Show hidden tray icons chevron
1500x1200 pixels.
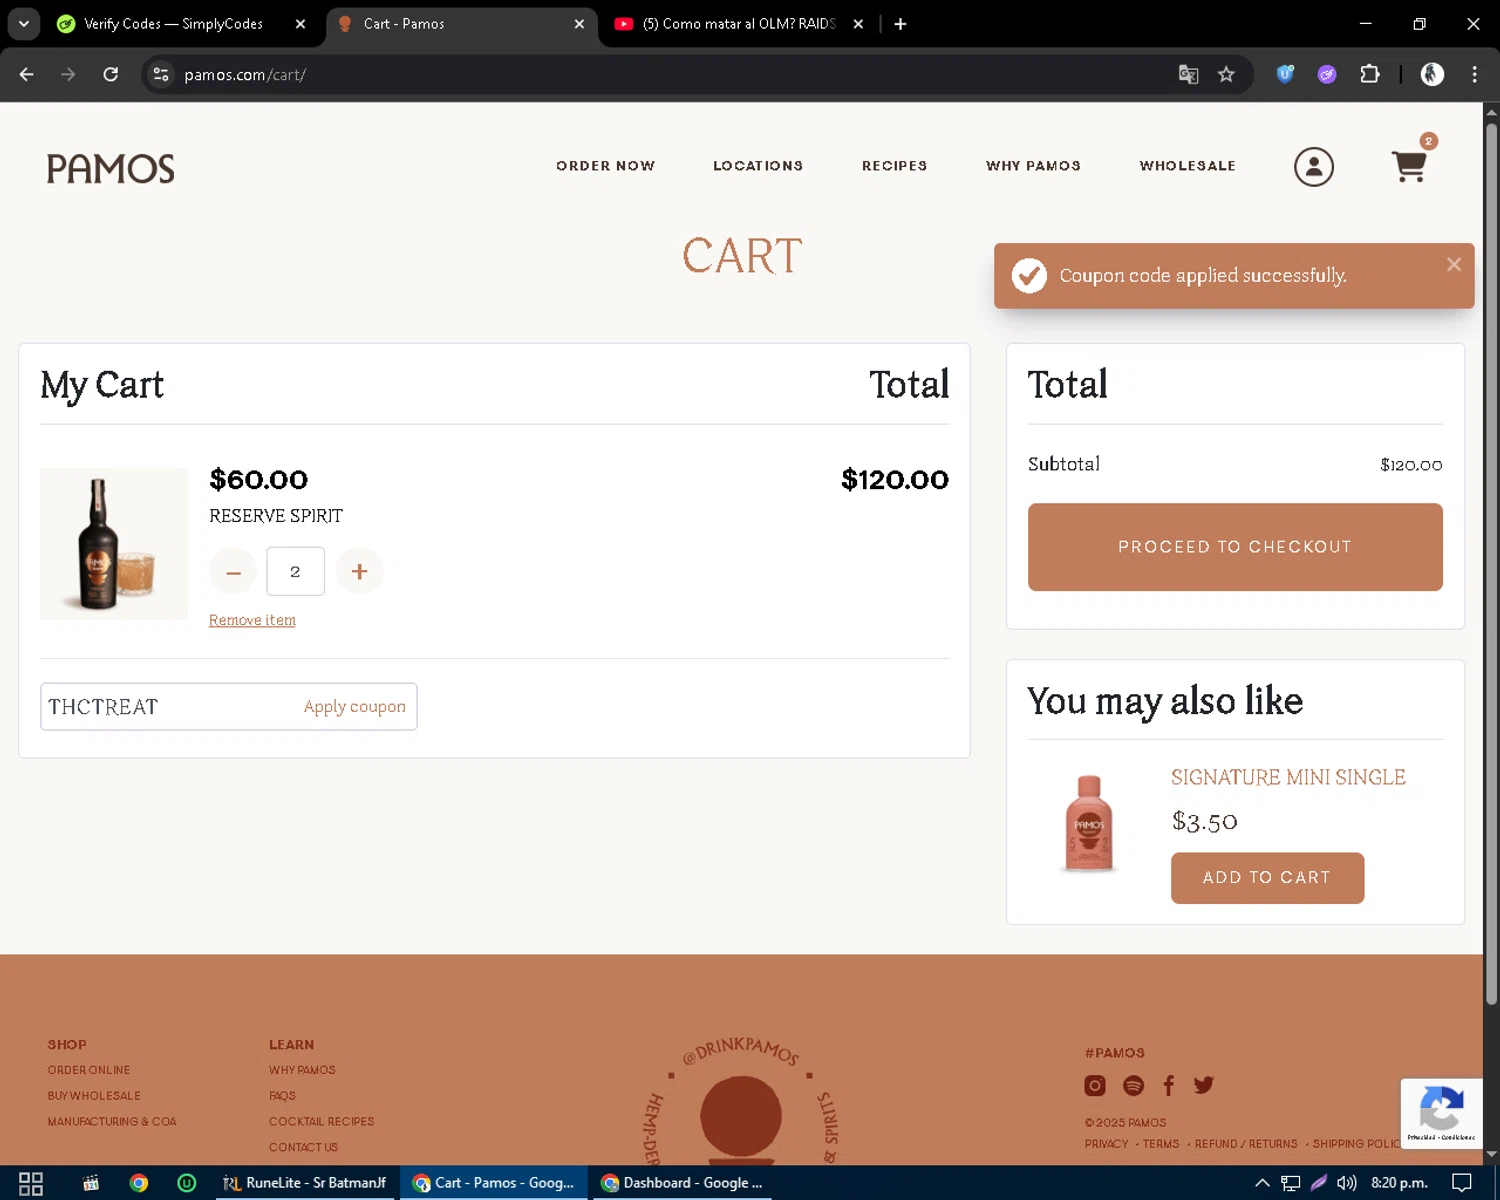click(x=1262, y=1183)
